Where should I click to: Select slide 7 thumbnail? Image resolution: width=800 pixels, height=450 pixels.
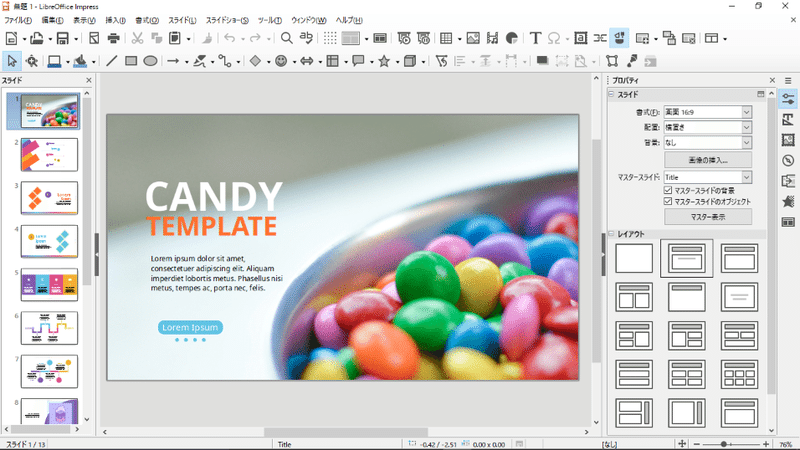49,371
